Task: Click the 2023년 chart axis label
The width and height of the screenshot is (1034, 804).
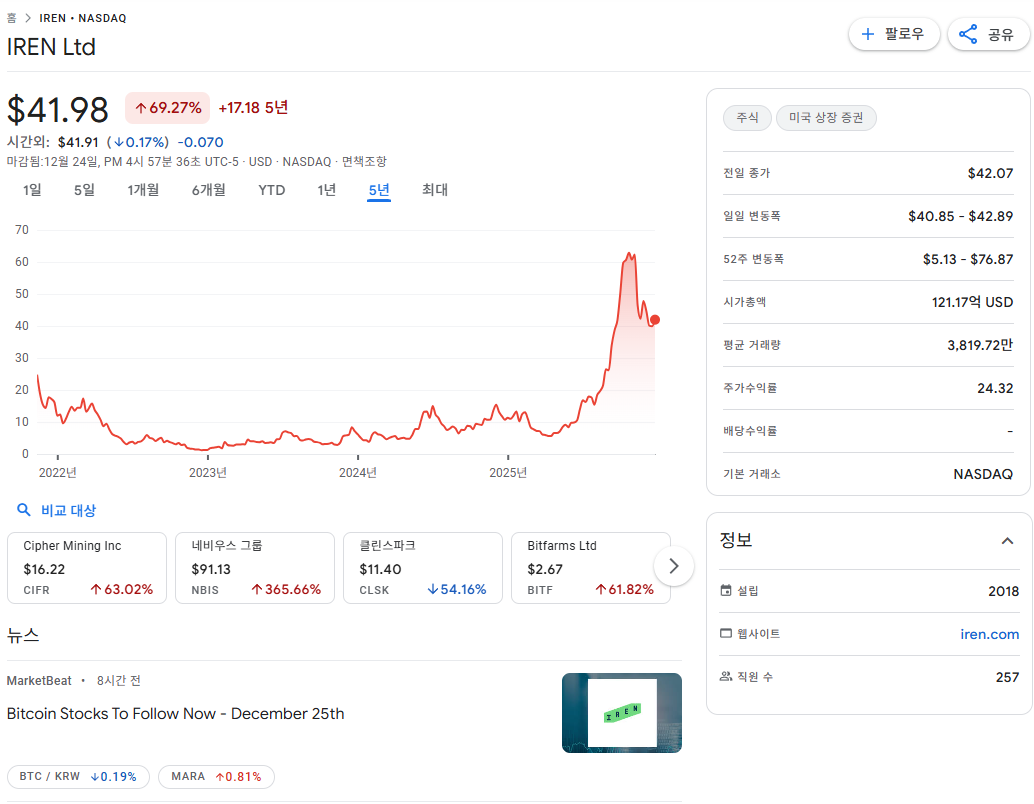Action: 208,472
